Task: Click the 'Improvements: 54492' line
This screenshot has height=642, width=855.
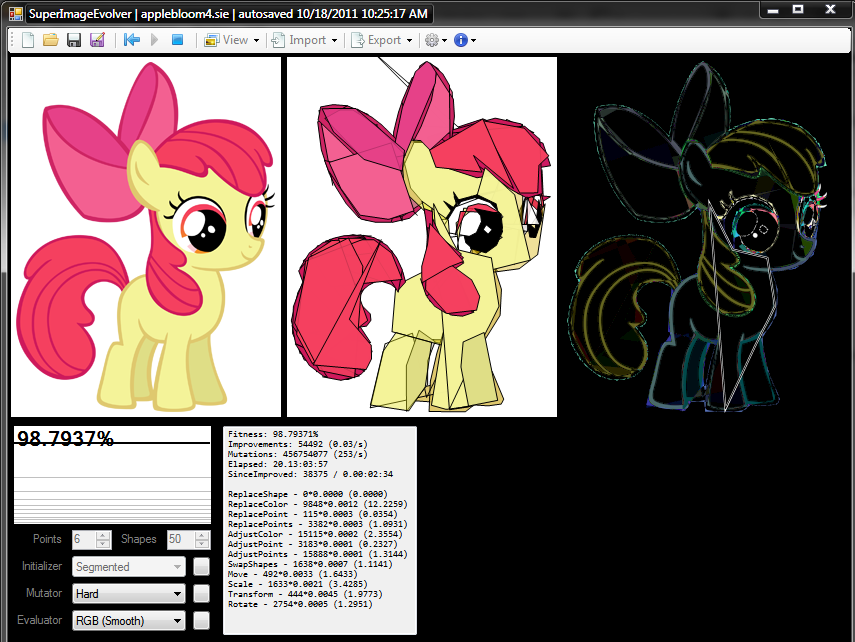Action: click(x=298, y=445)
